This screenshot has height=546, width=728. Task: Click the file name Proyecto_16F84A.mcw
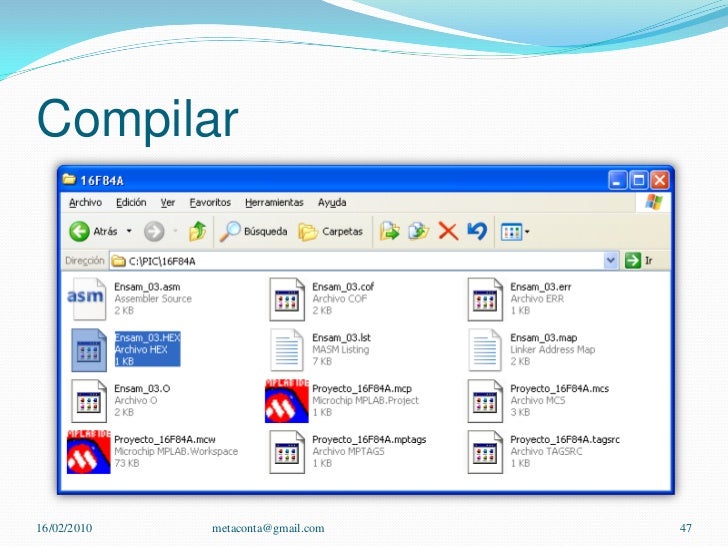click(x=165, y=439)
